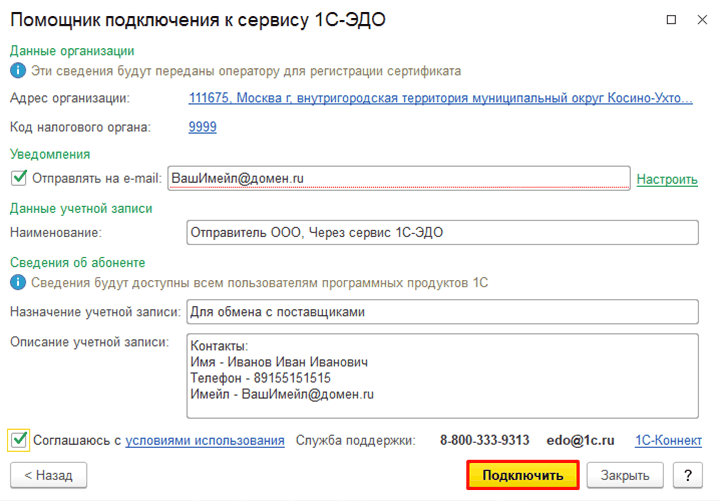Click the Данные учетной записи heading

pyautogui.click(x=81, y=208)
